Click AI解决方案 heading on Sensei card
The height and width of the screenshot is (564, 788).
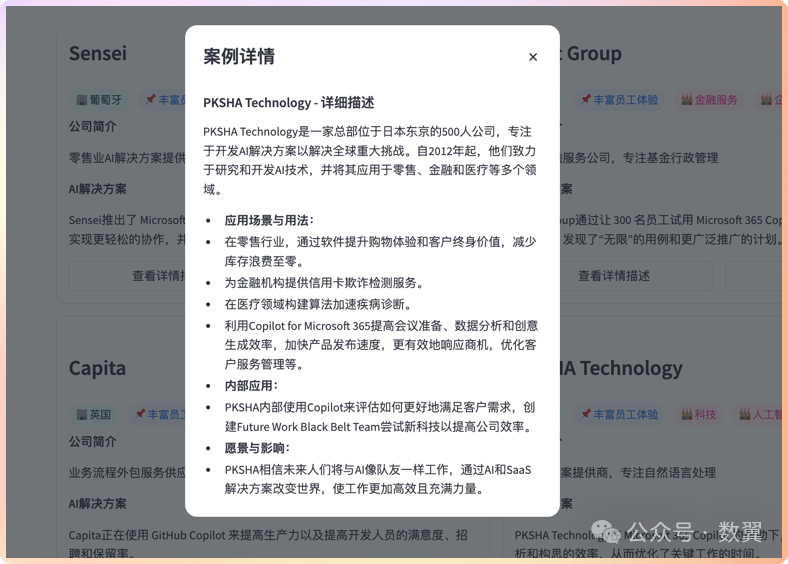tap(97, 190)
